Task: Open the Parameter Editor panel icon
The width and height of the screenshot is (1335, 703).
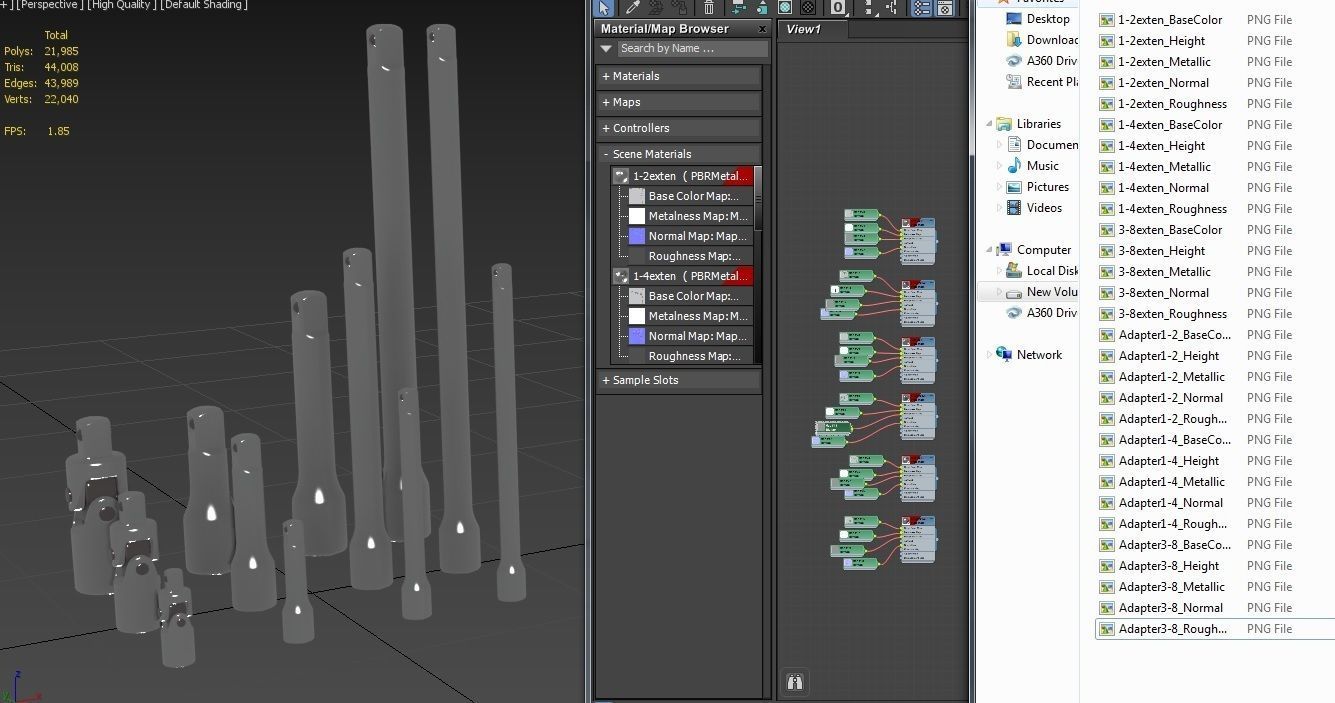Action: click(x=944, y=10)
